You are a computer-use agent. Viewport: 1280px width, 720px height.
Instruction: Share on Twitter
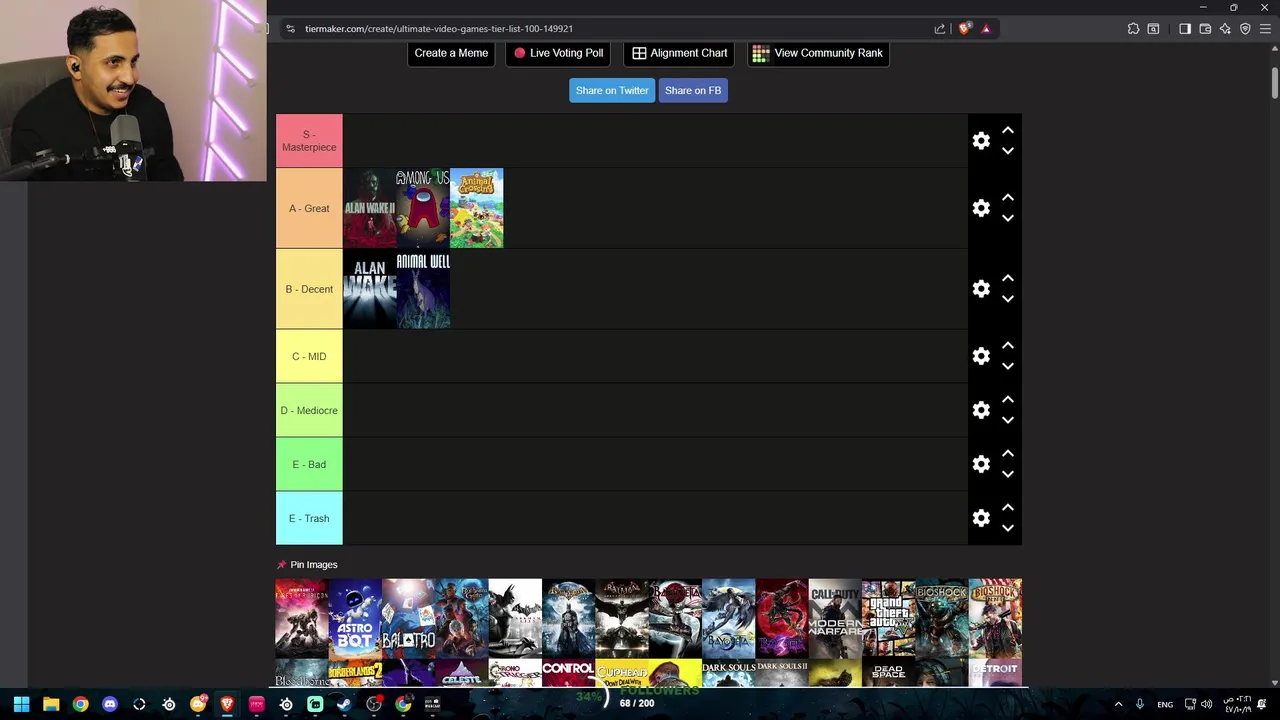click(x=612, y=90)
